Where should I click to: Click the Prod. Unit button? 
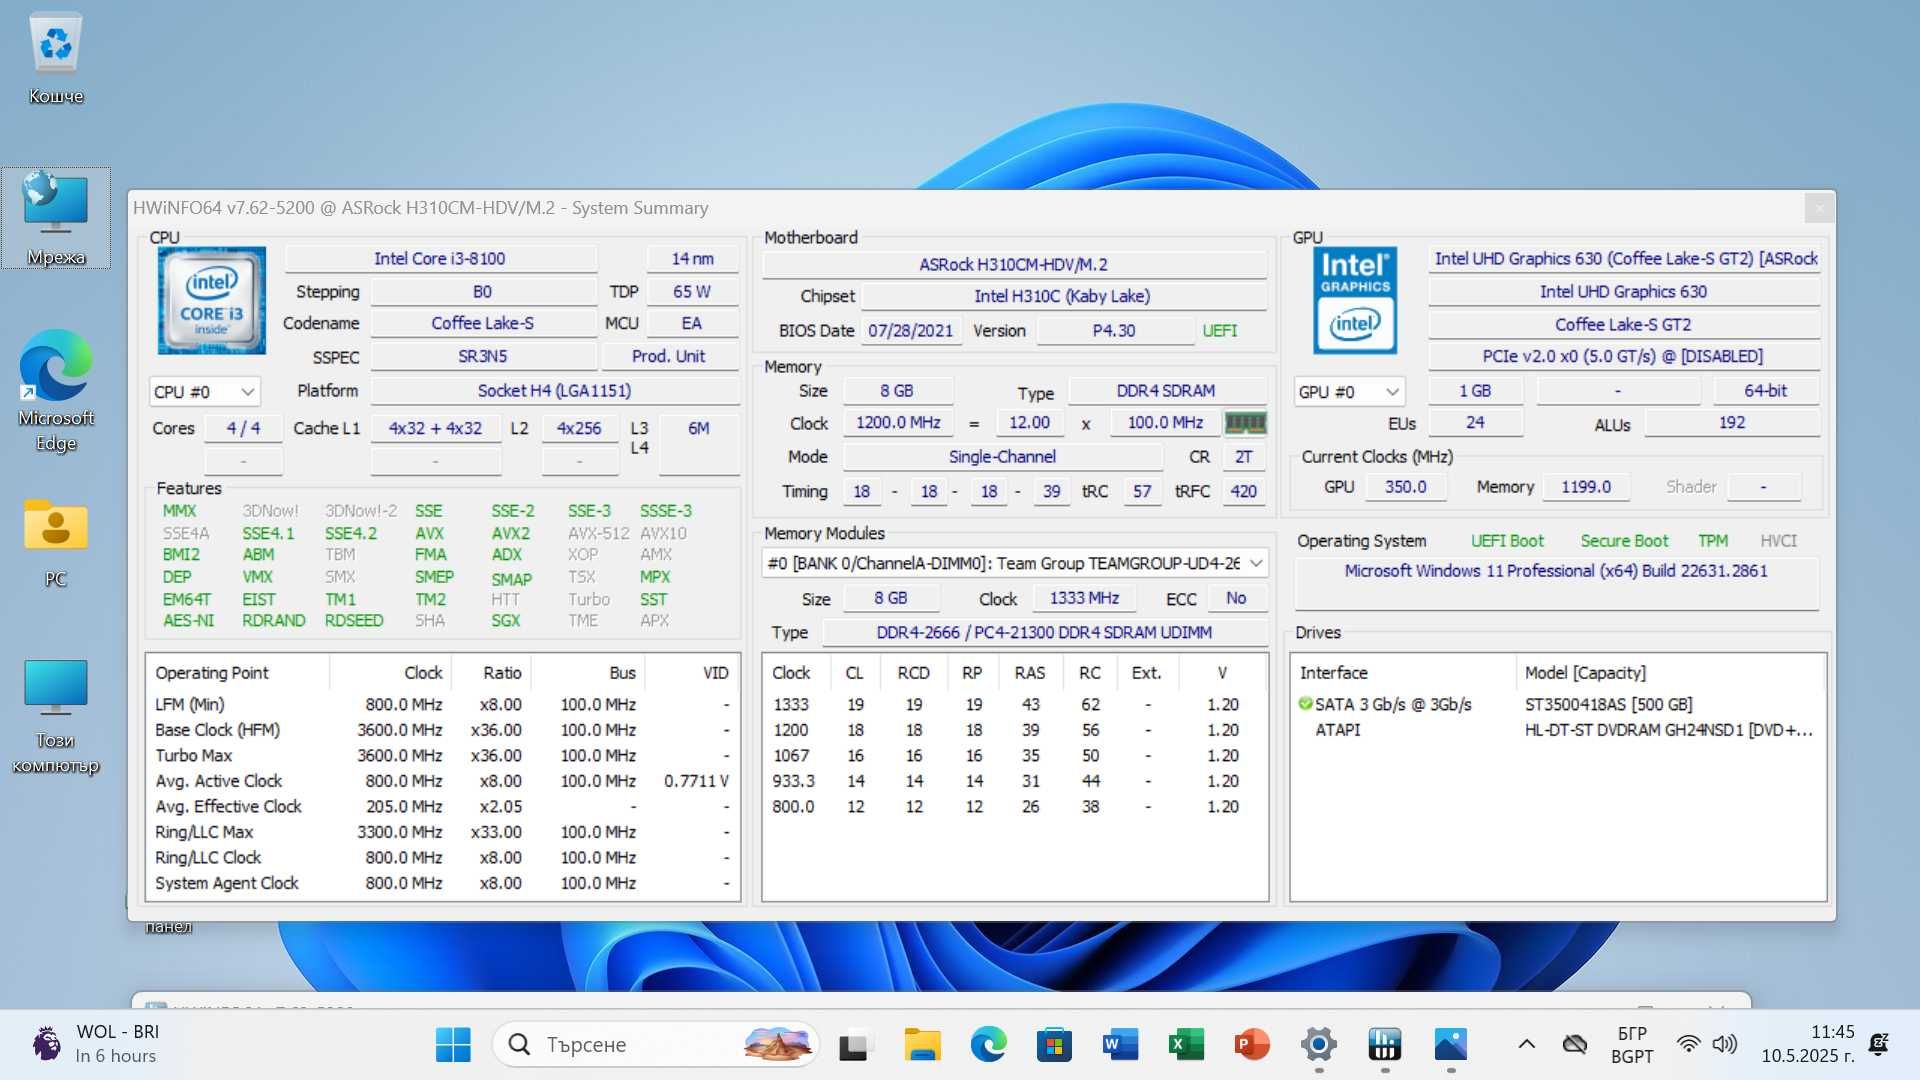tap(669, 356)
